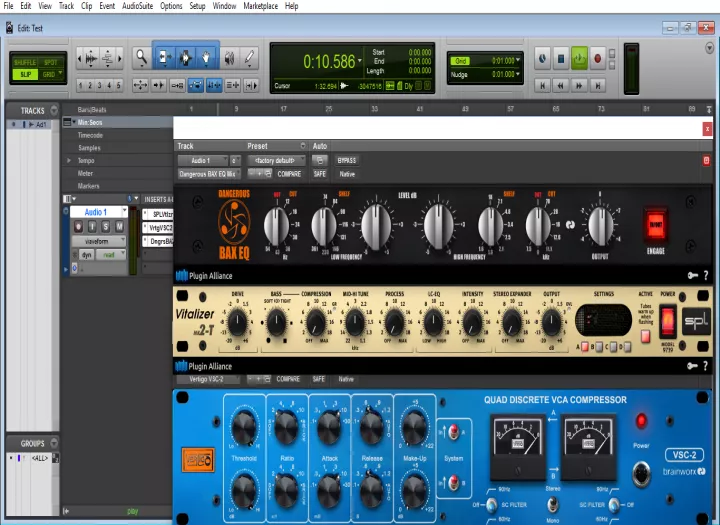Select the Trim tool
Screen dimensions: 720x525
click(164, 58)
